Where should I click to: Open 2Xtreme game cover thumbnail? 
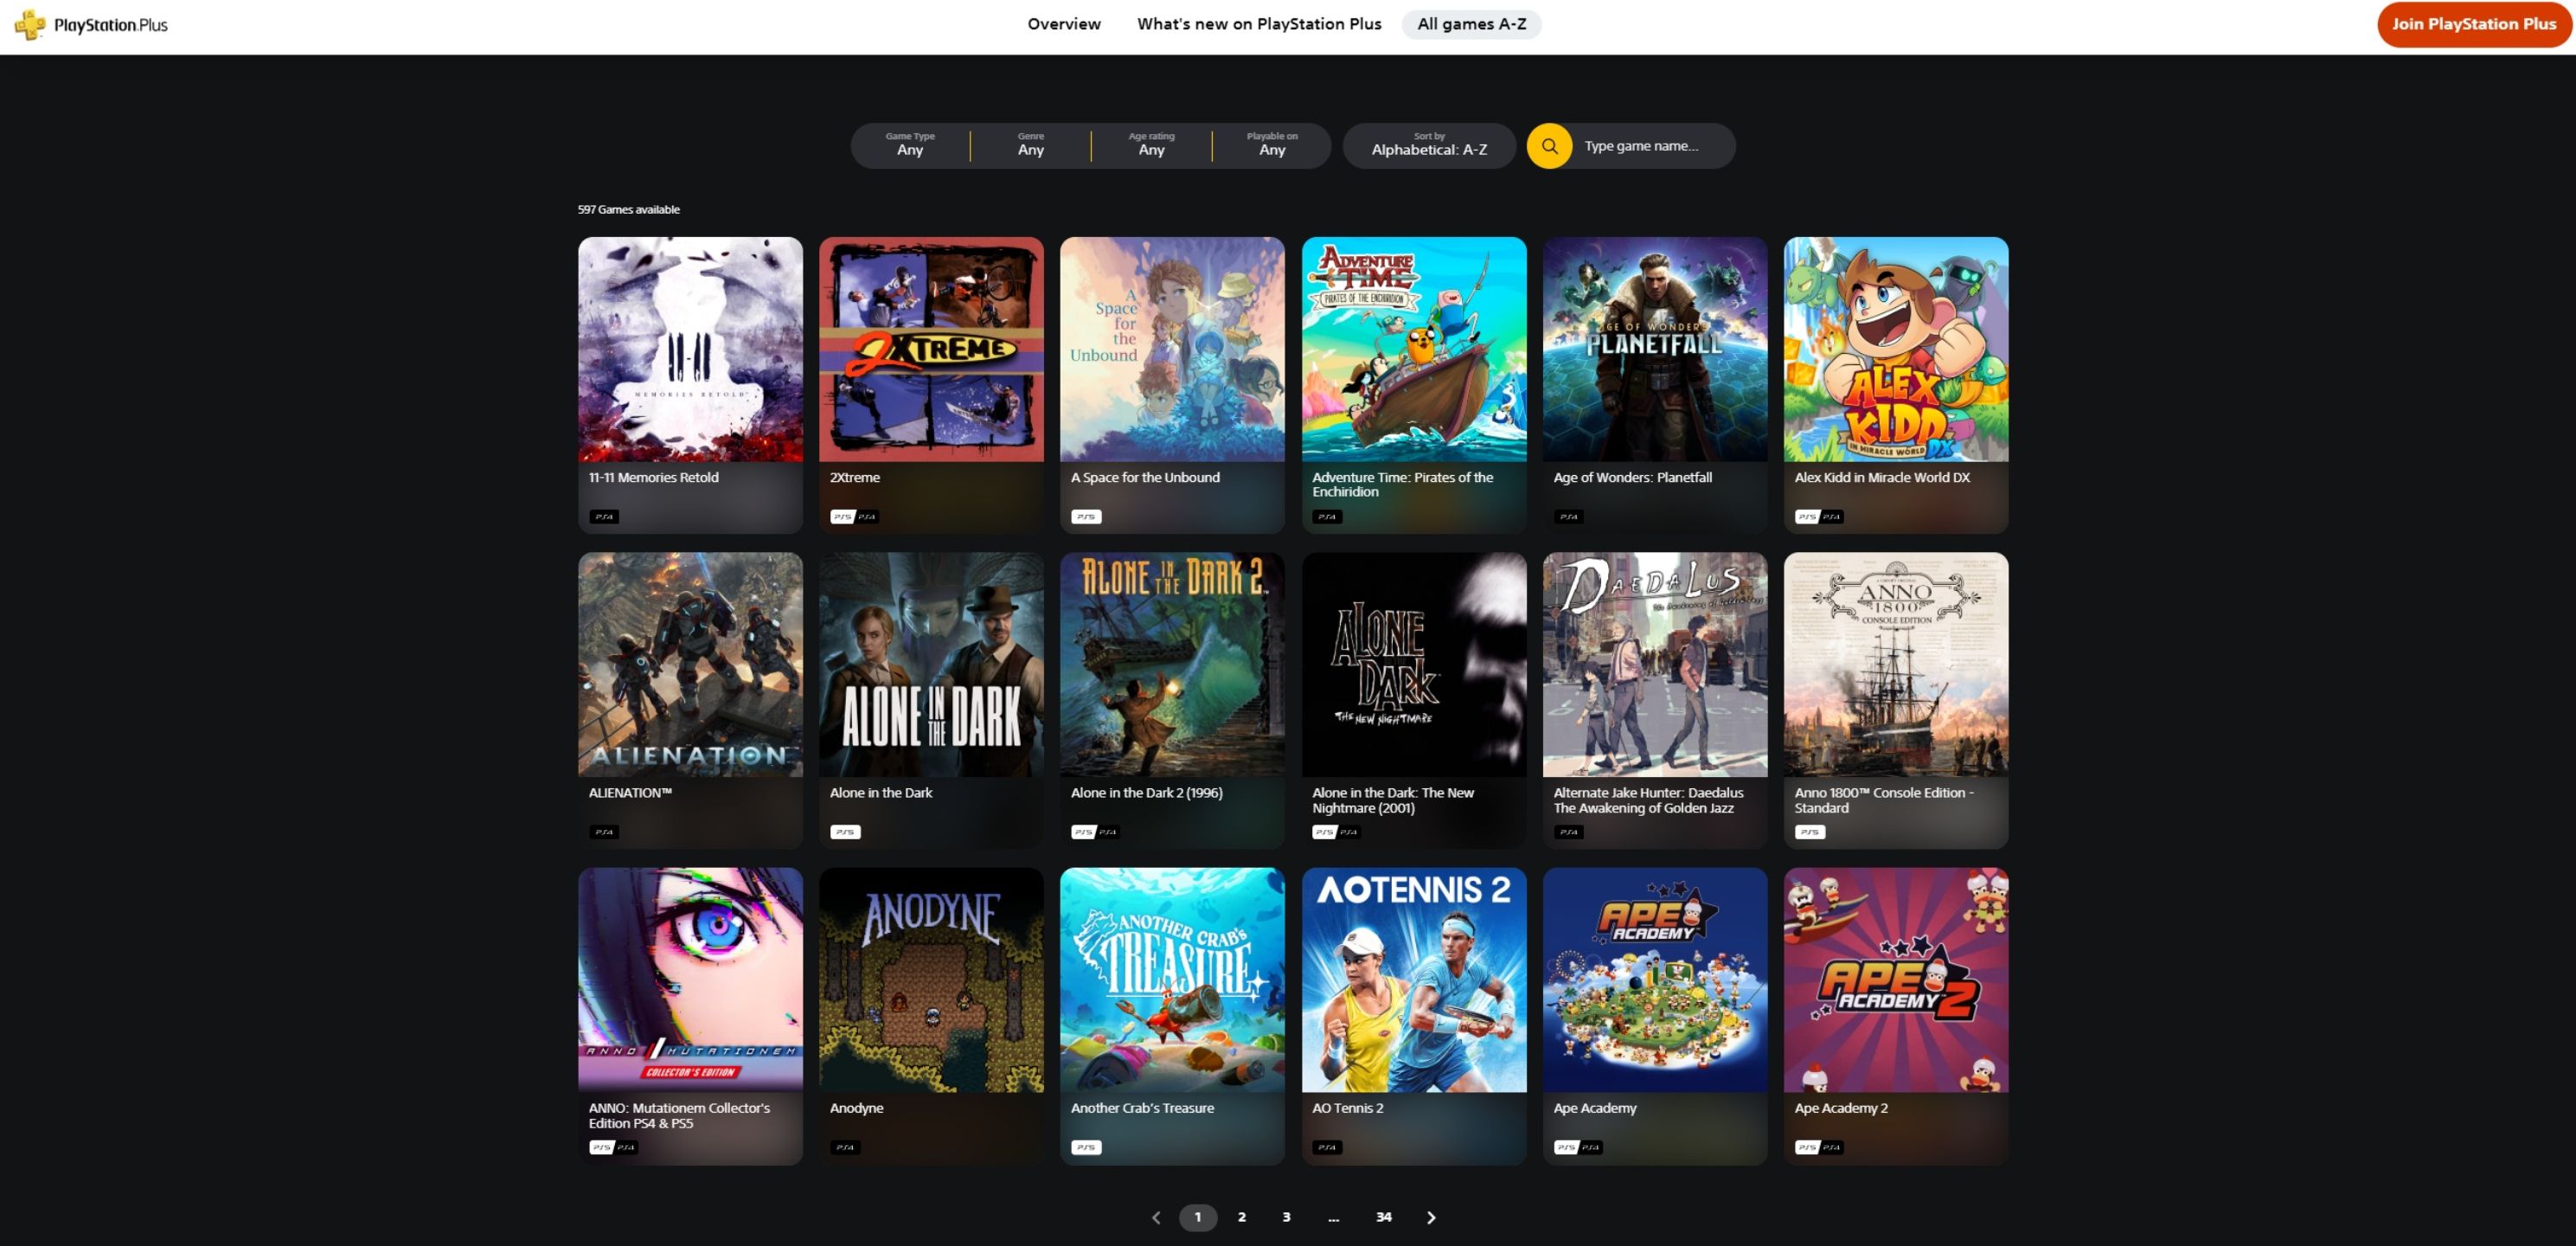click(931, 349)
